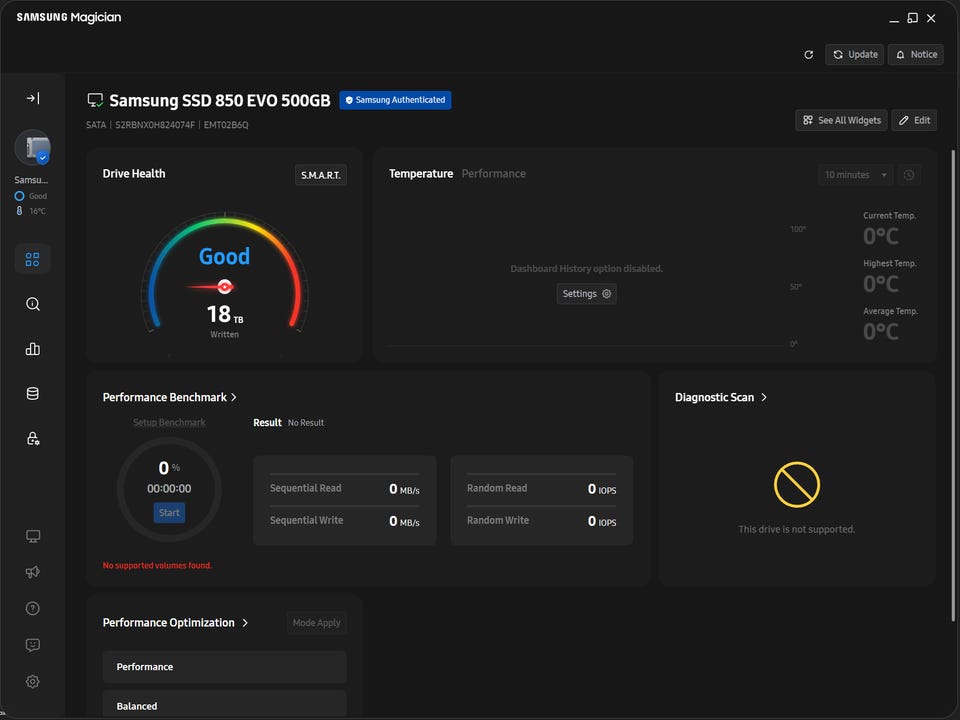Open the Dashboard grid icon in the sidebar
This screenshot has height=720, width=960.
click(32, 259)
